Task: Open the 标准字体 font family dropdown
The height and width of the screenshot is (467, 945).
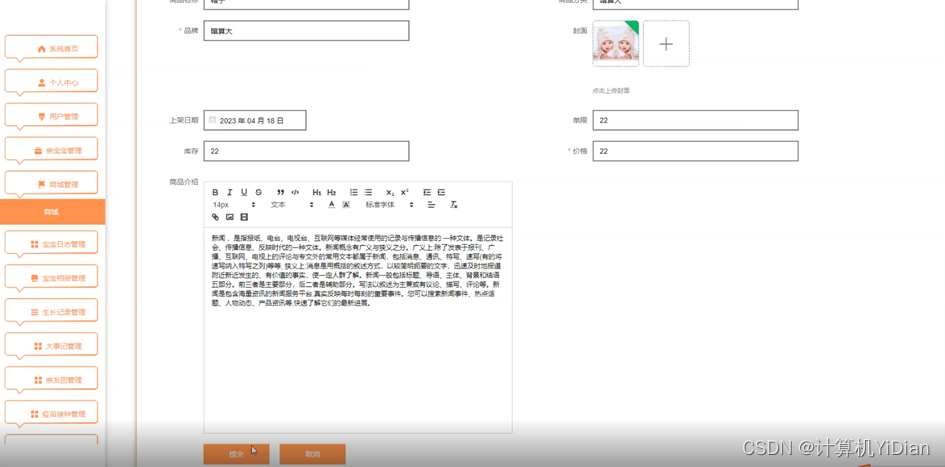Action: click(x=389, y=205)
